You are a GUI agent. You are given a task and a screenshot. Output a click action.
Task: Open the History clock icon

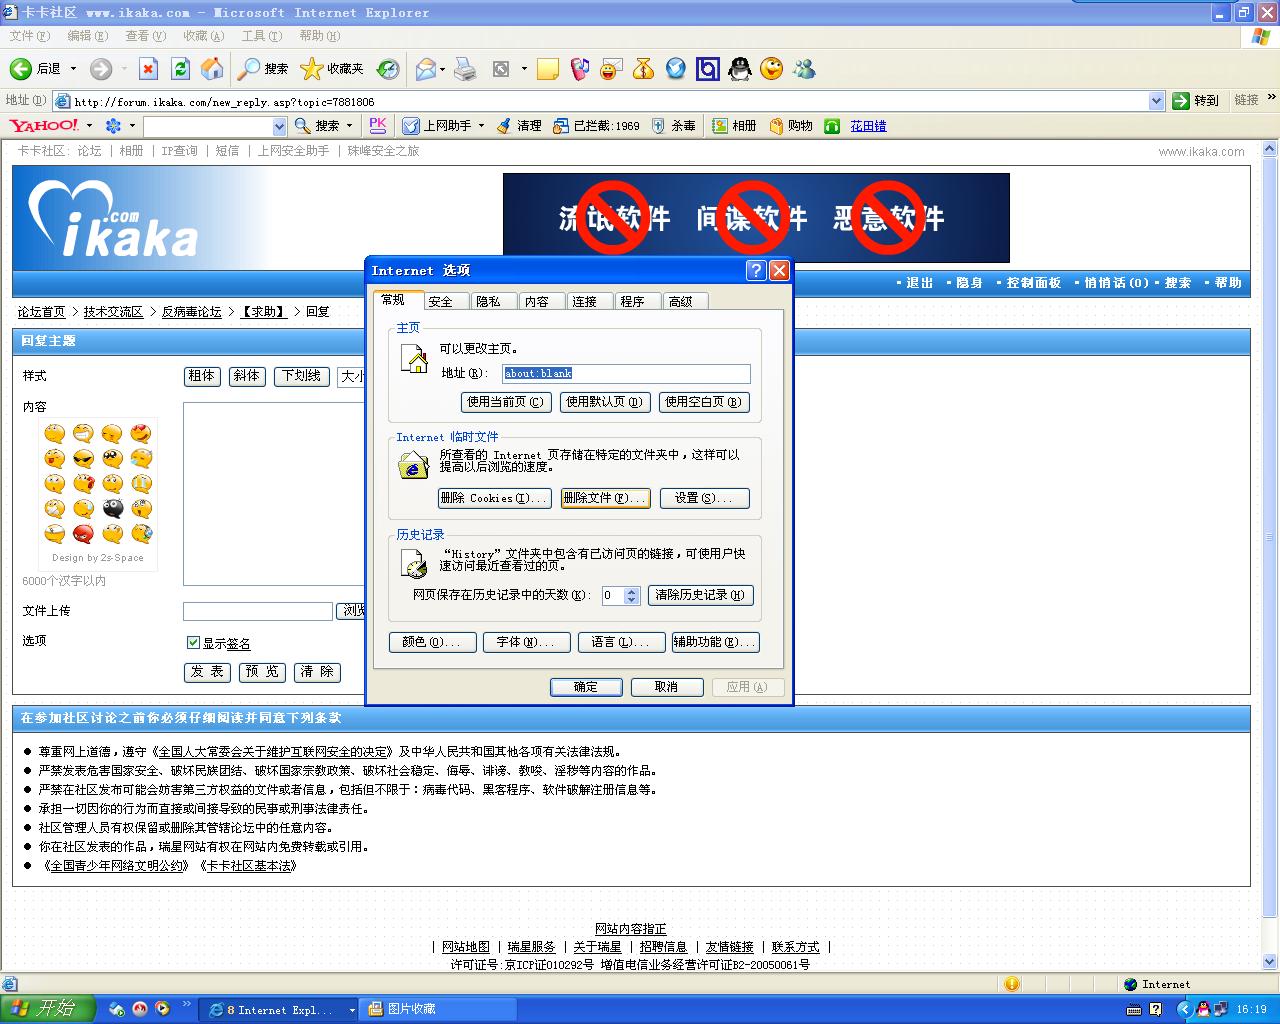coord(388,69)
